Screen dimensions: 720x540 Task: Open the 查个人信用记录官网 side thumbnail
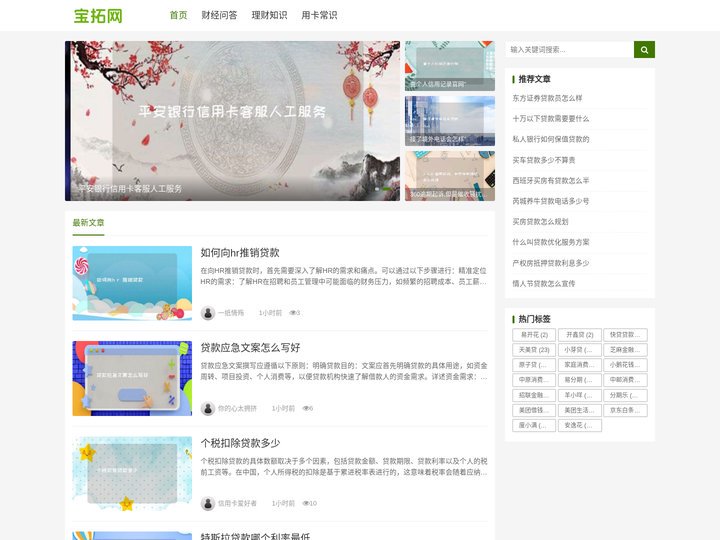(x=450, y=66)
